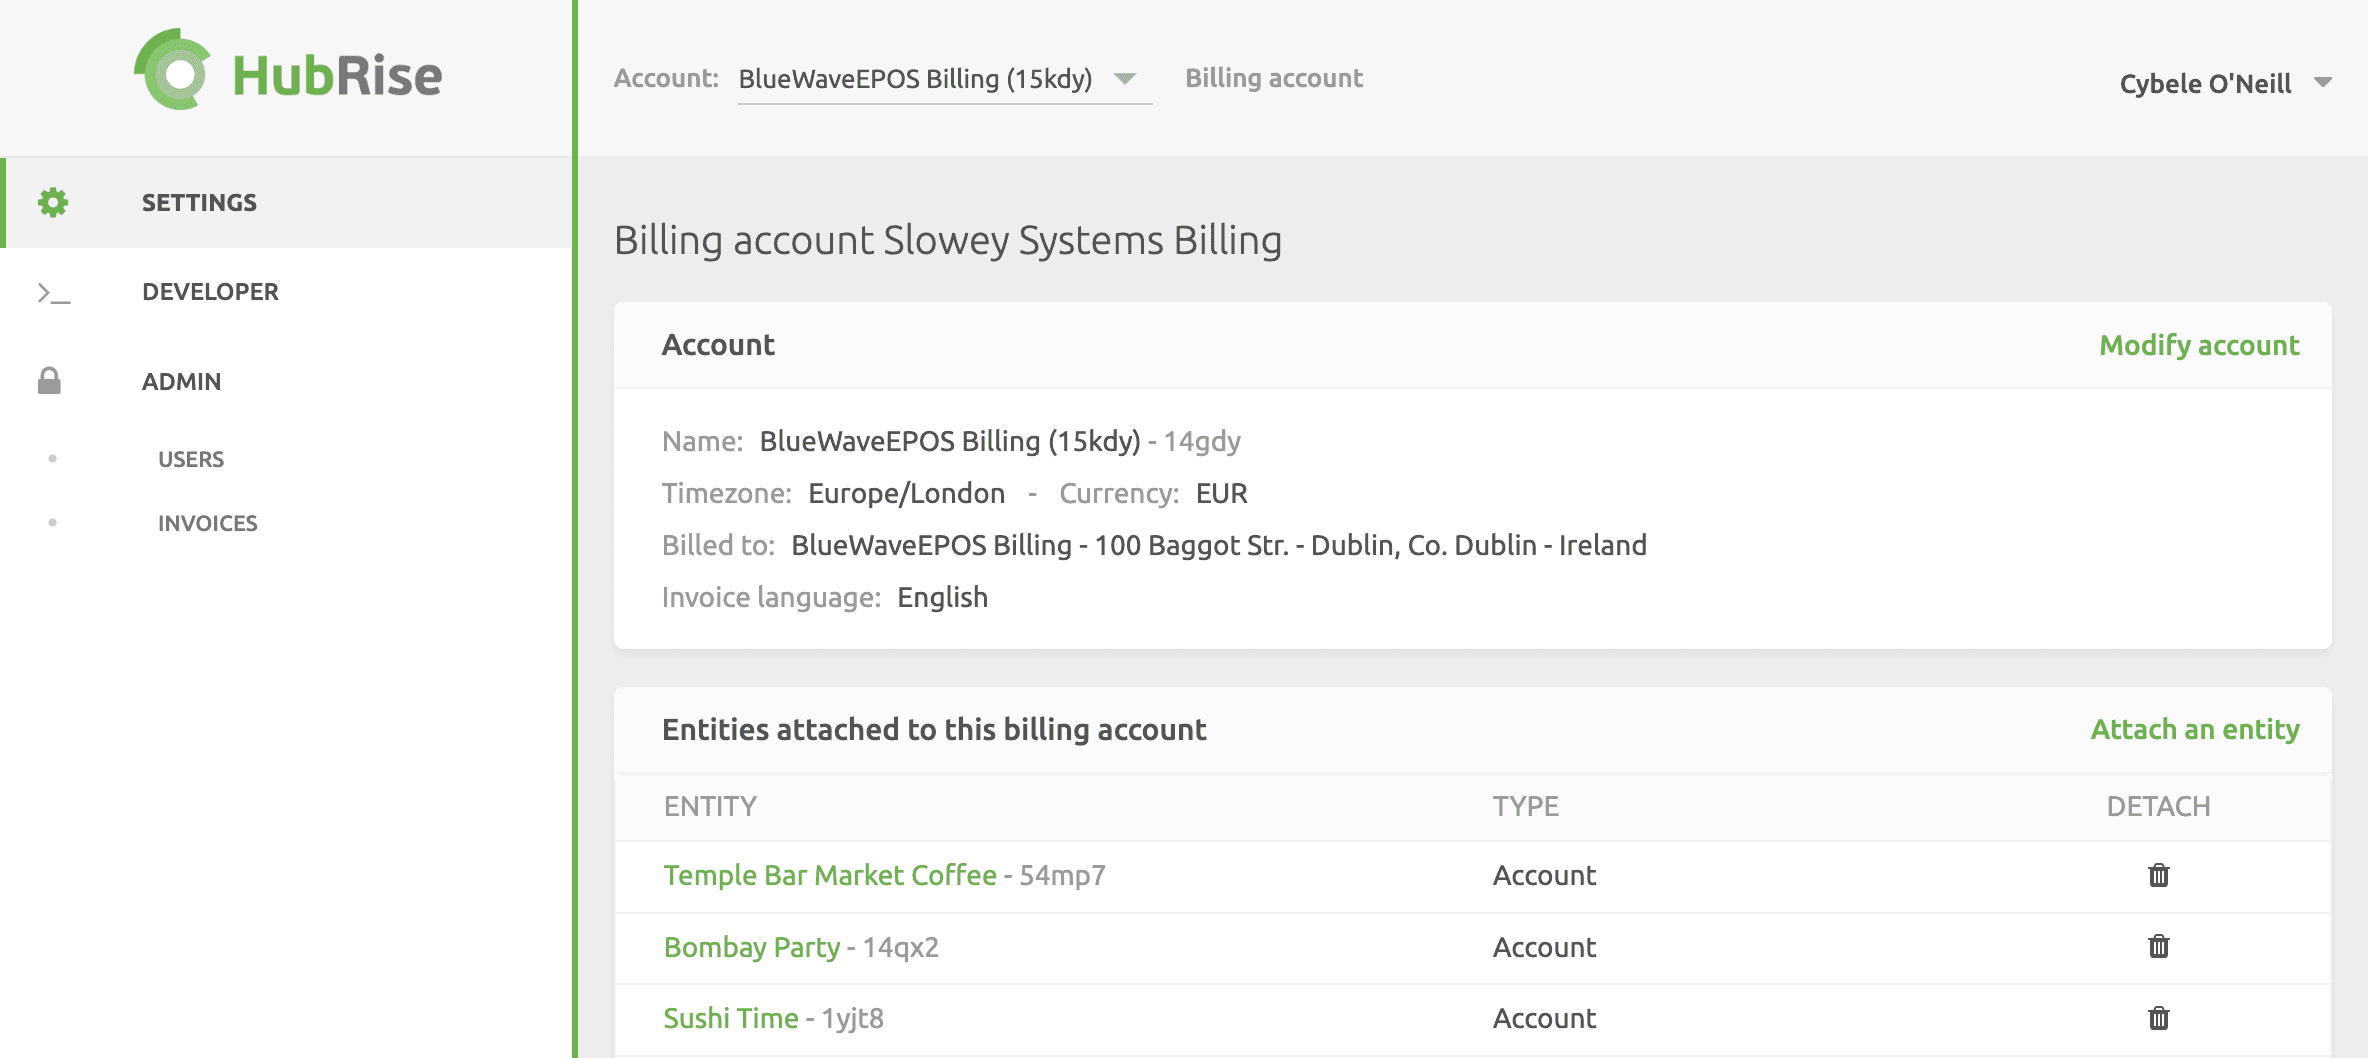Click the entity code 1yjt8
Screen dimensions: 2368x1058
(x=852, y=1018)
